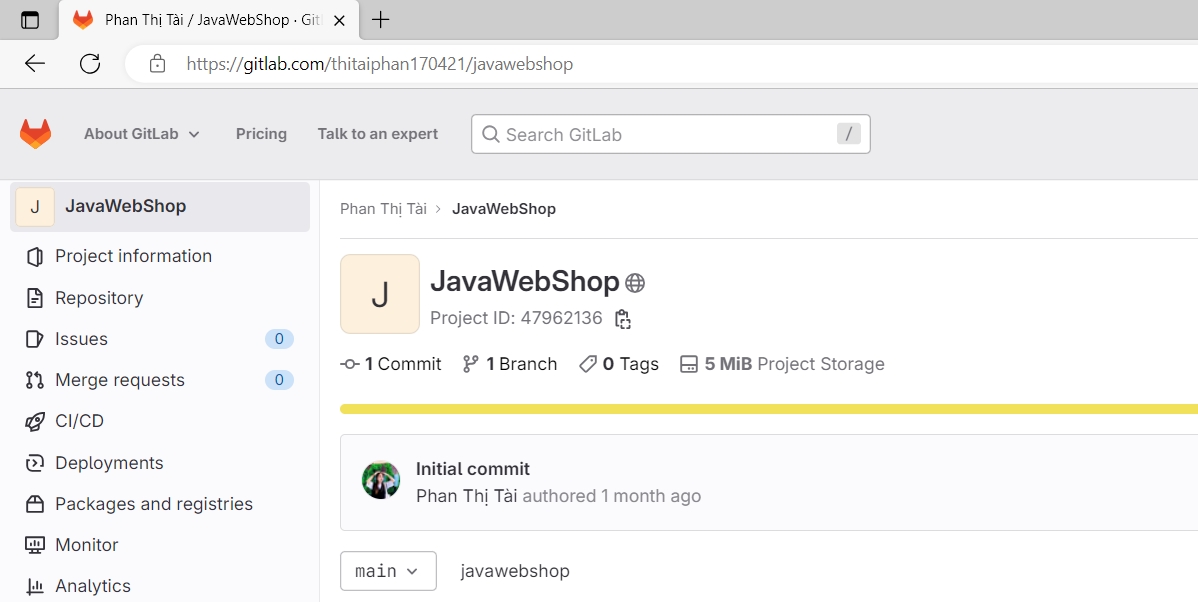1198x602 pixels.
Task: Click the CI/CD rocket icon
Action: [34, 421]
